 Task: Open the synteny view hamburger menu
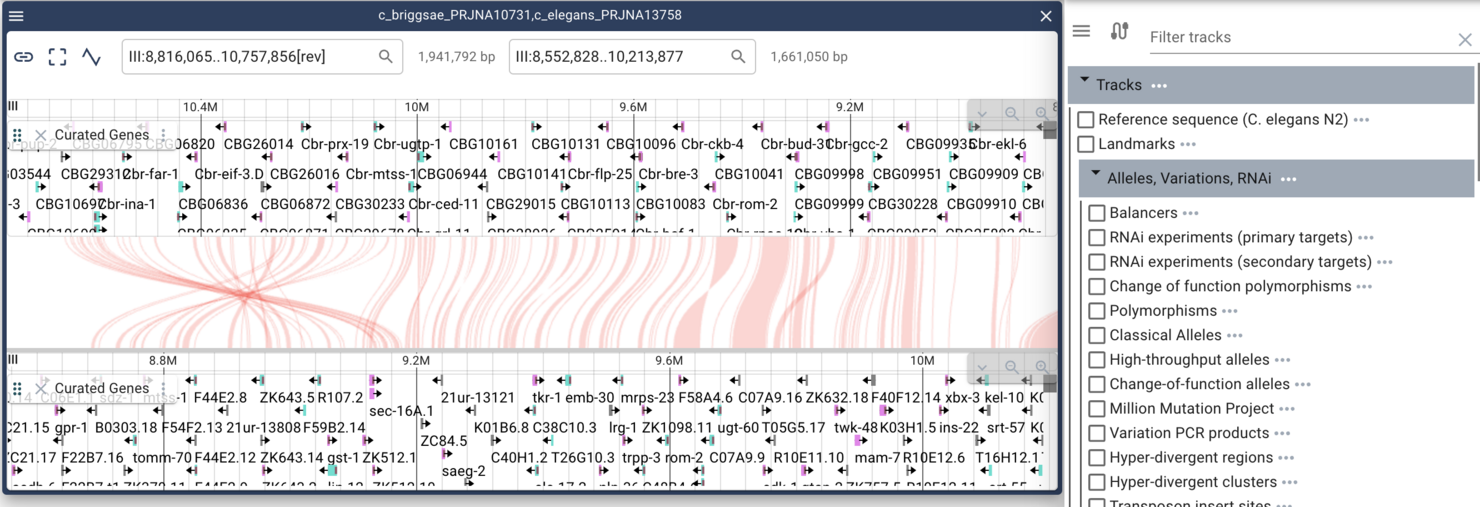[16, 16]
